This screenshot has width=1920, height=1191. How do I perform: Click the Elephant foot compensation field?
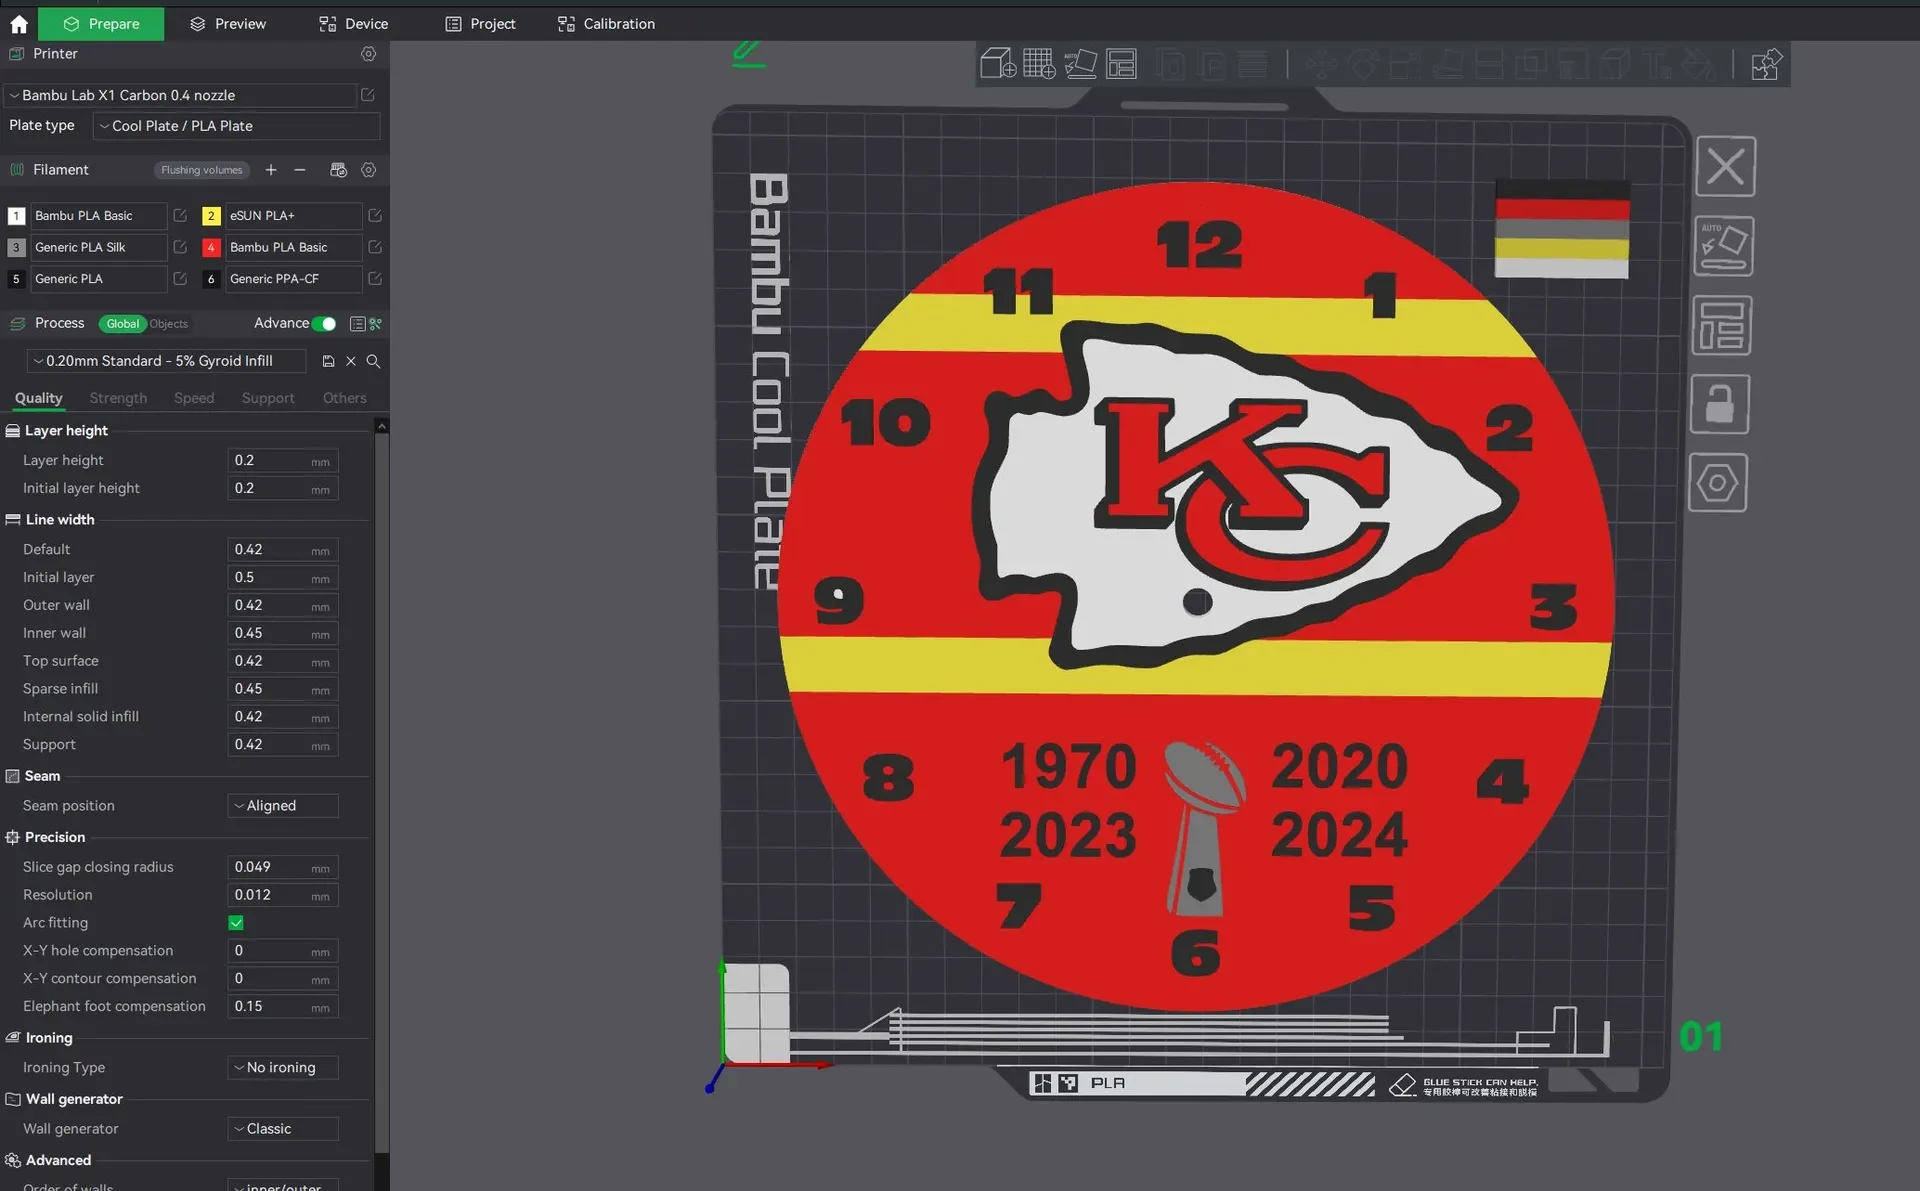pyautogui.click(x=283, y=1007)
